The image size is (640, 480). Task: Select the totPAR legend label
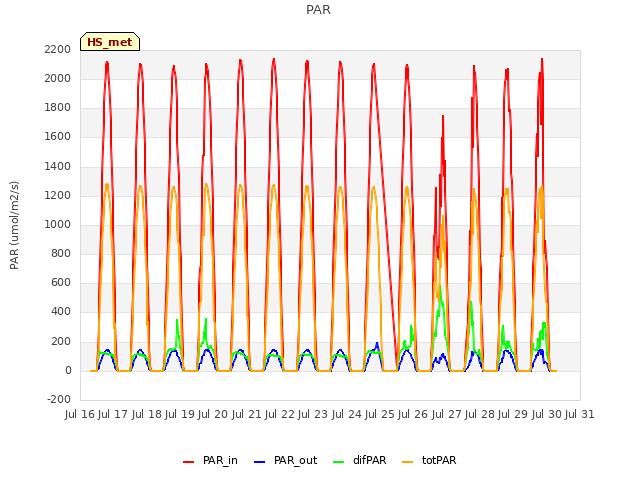439,460
